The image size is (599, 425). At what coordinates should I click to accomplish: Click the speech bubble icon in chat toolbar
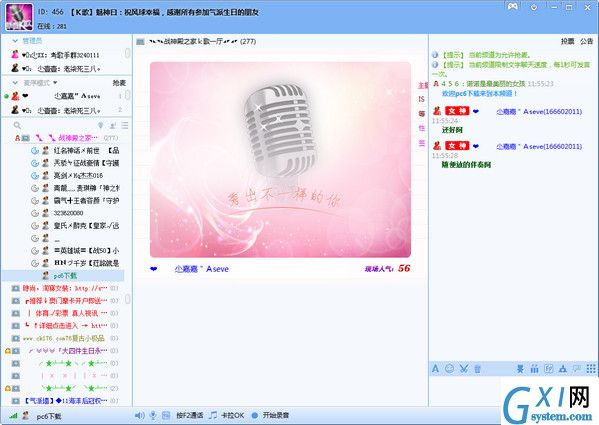tap(577, 368)
